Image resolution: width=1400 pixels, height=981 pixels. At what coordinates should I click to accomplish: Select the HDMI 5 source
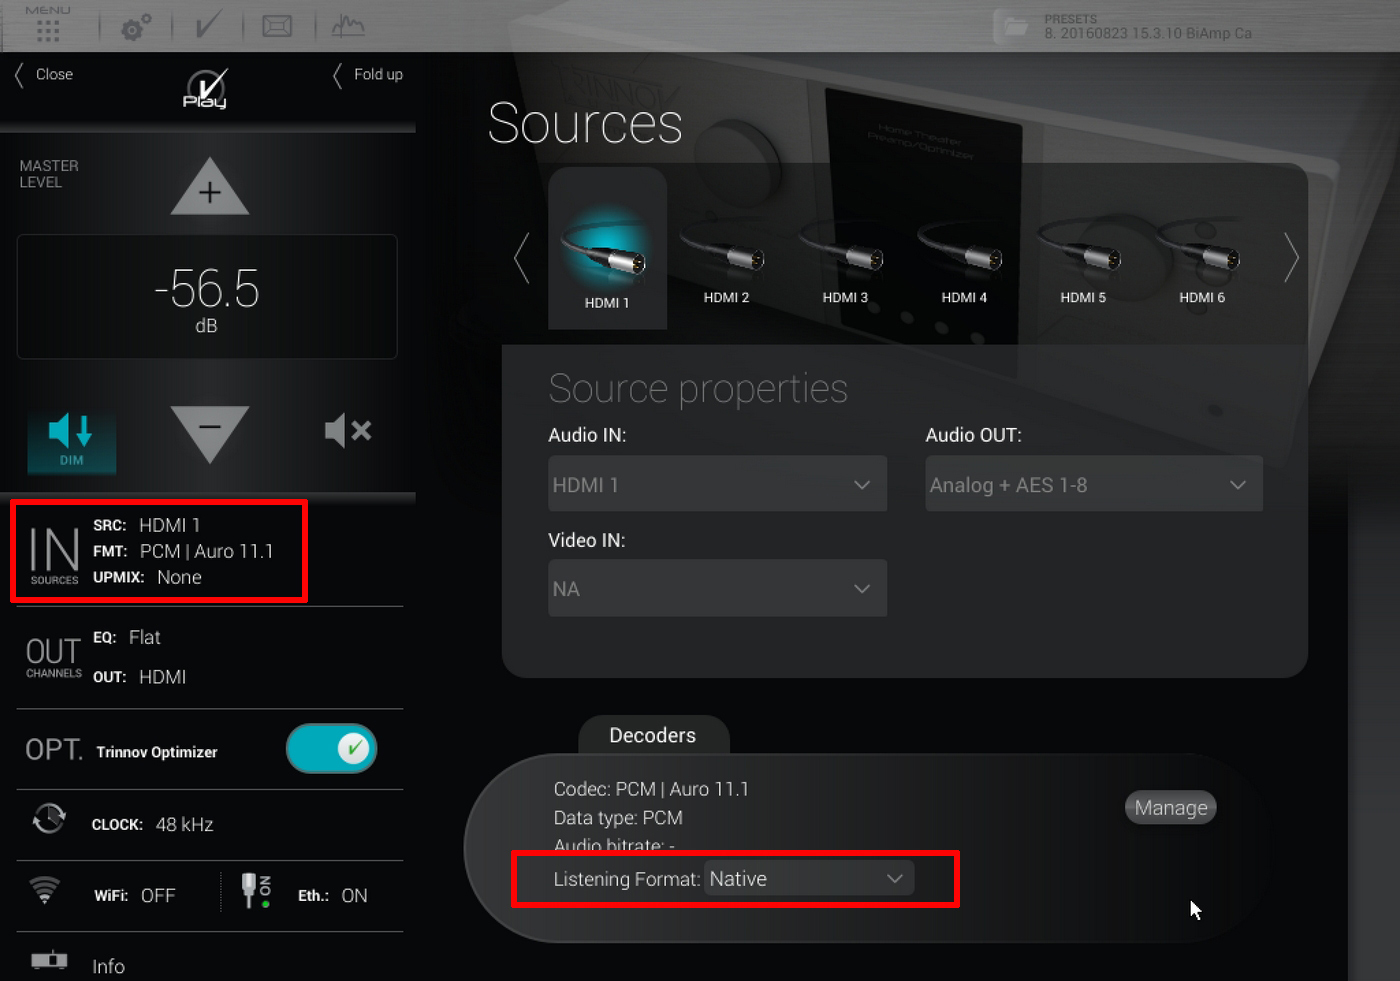tap(1083, 265)
